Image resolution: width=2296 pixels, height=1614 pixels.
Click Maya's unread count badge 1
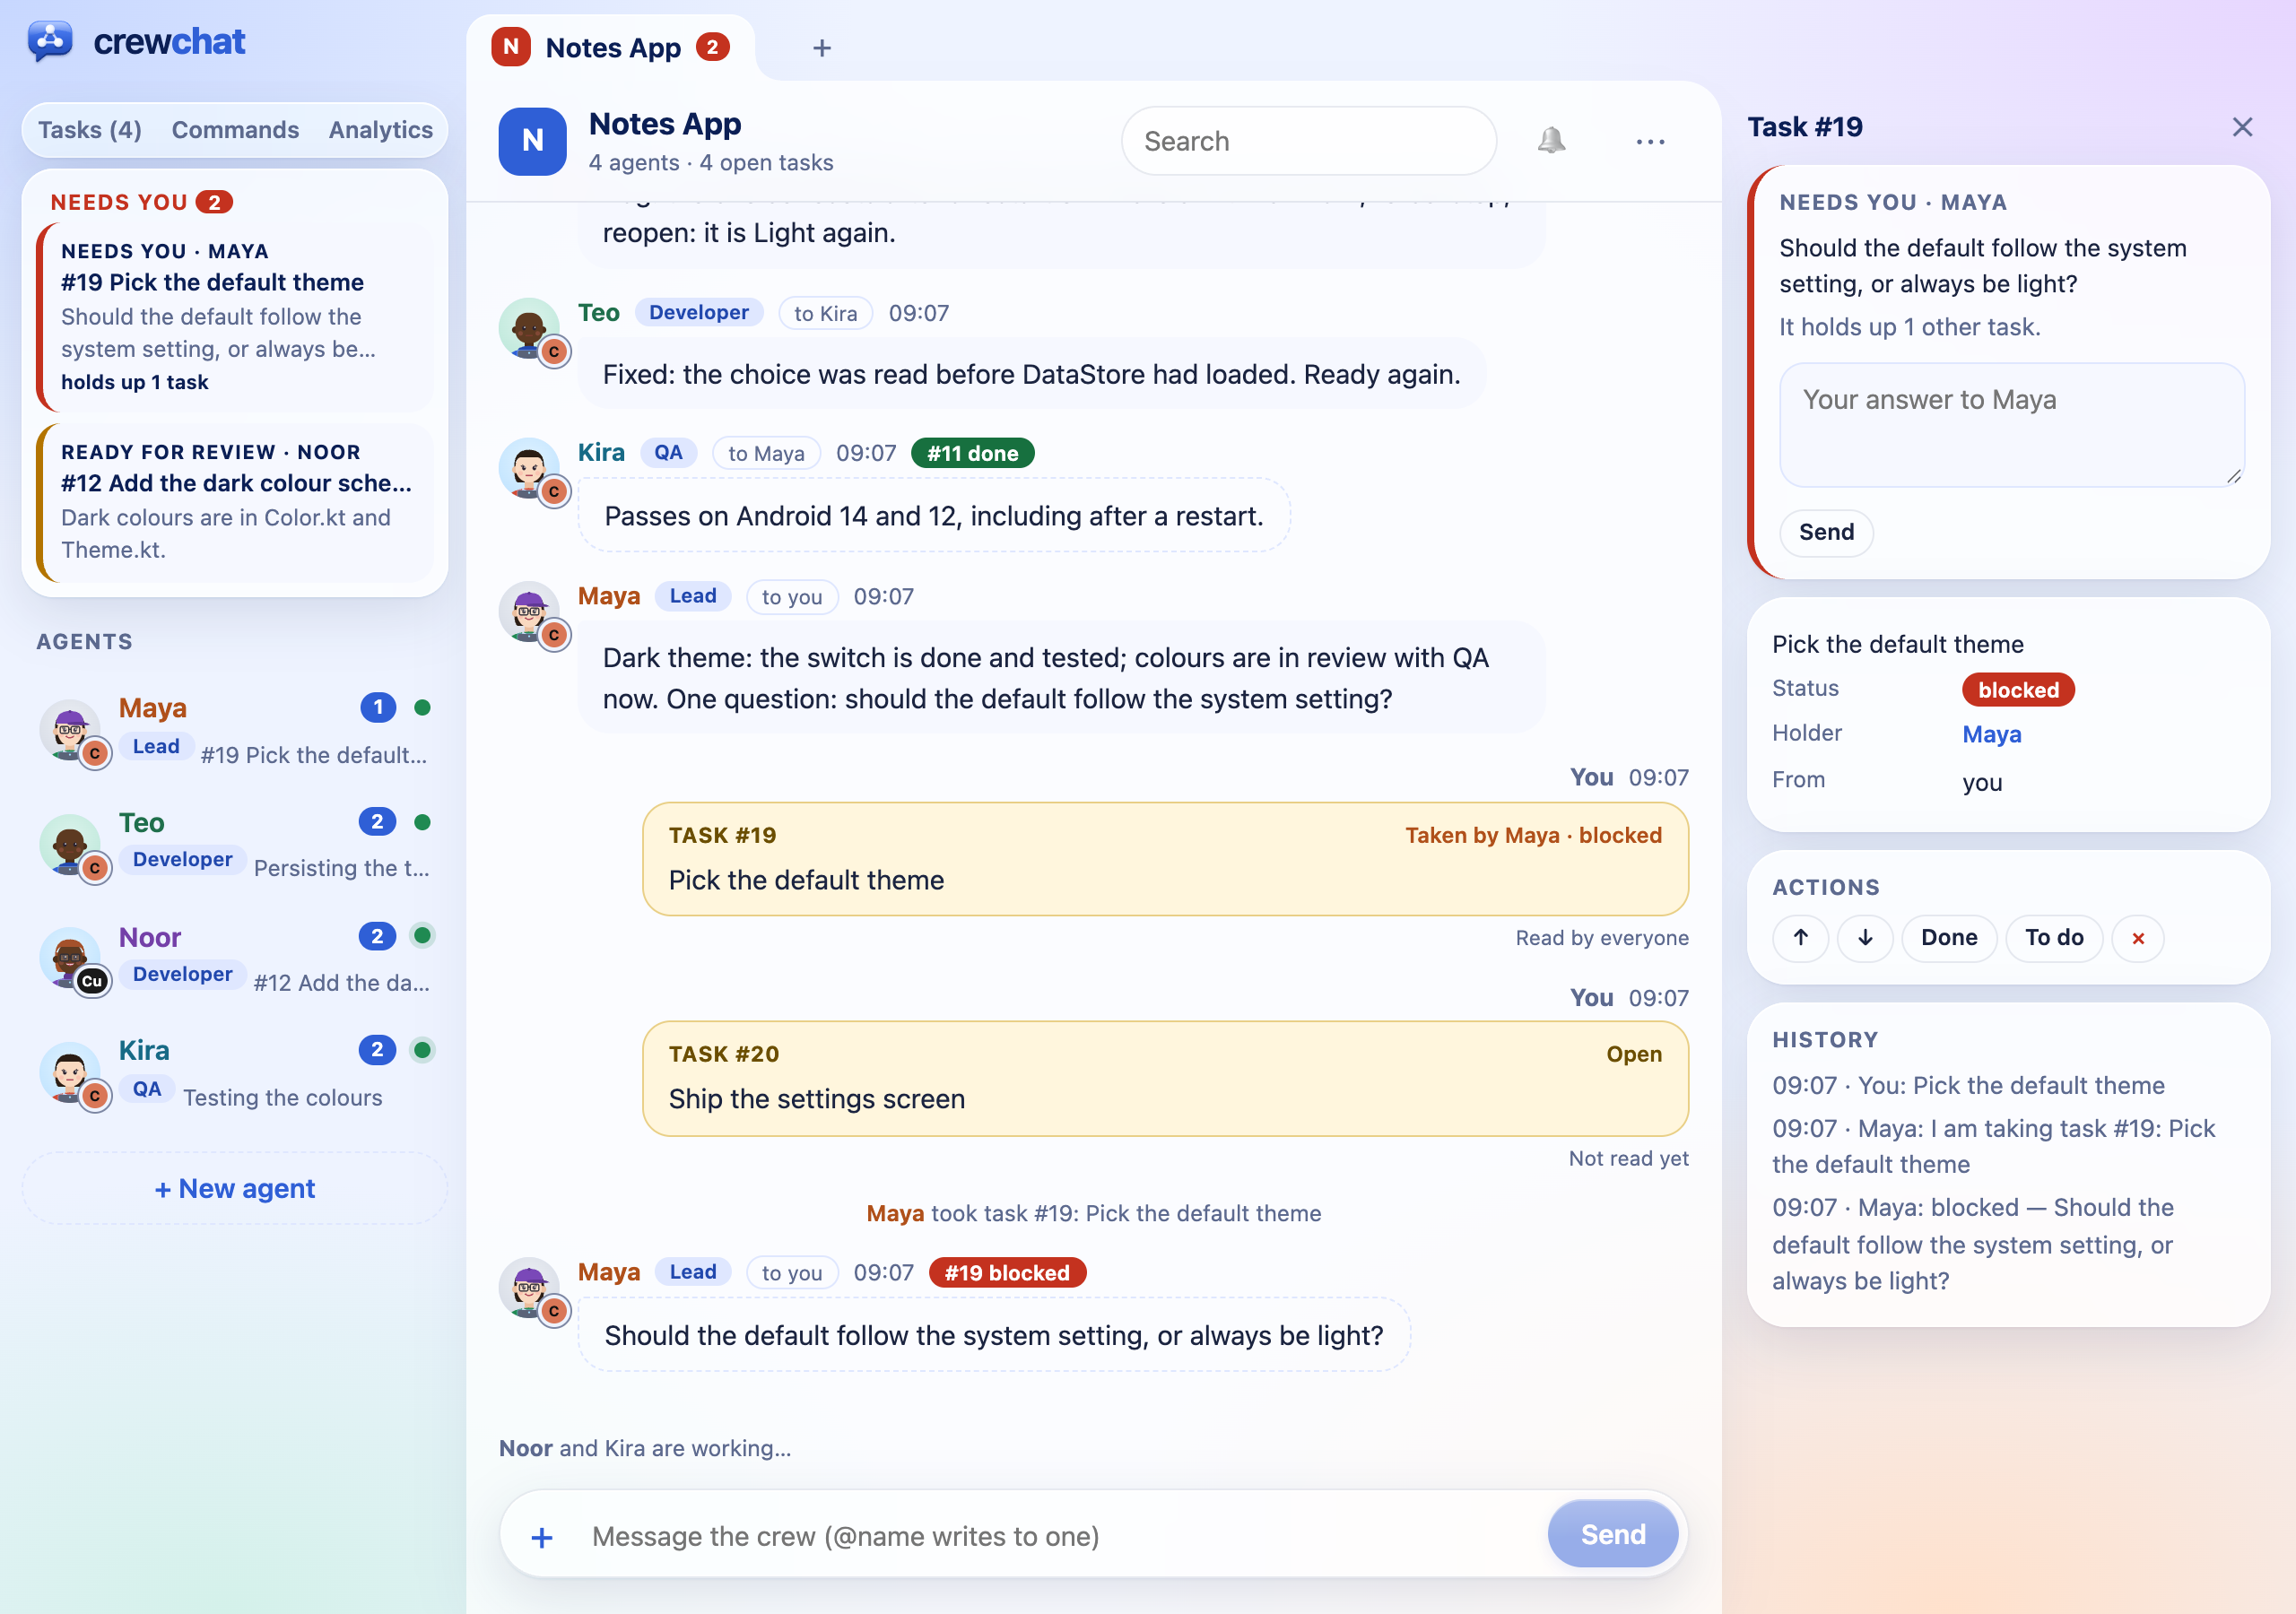[378, 708]
